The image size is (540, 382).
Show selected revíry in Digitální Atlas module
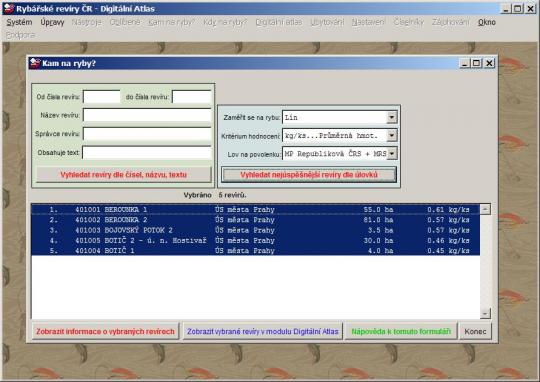pos(263,331)
